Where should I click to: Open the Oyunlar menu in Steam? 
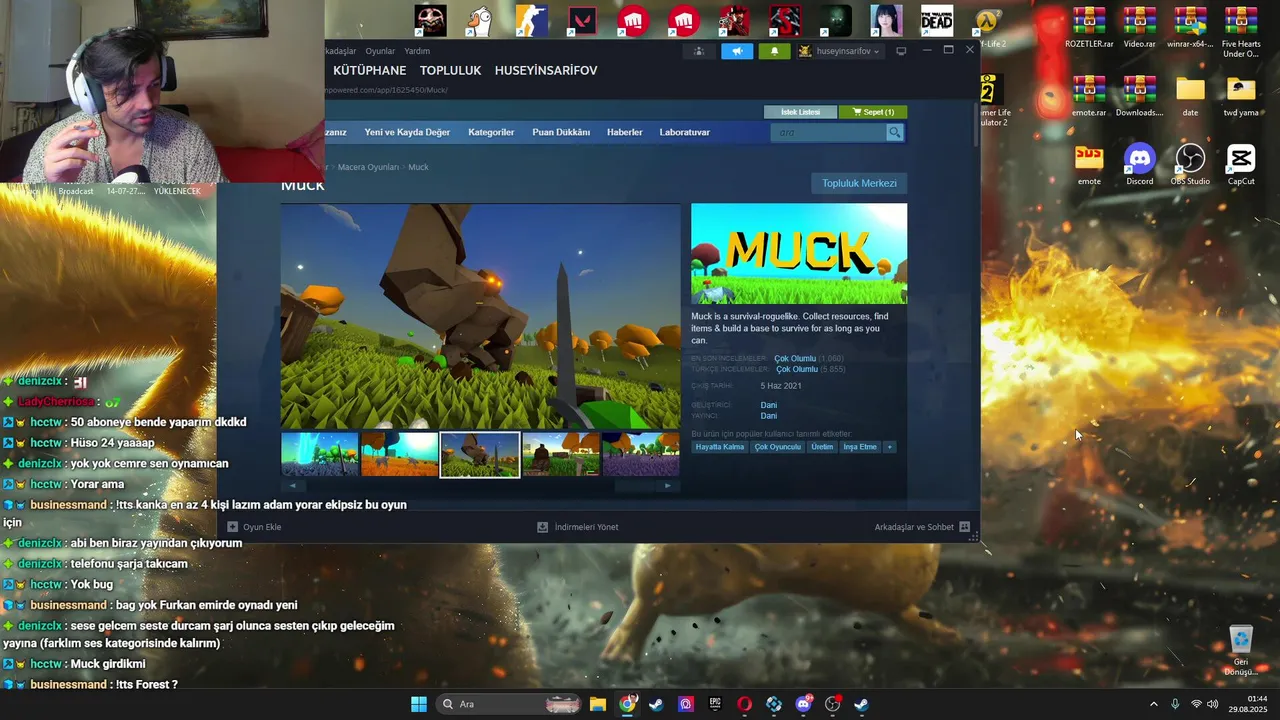[380, 51]
